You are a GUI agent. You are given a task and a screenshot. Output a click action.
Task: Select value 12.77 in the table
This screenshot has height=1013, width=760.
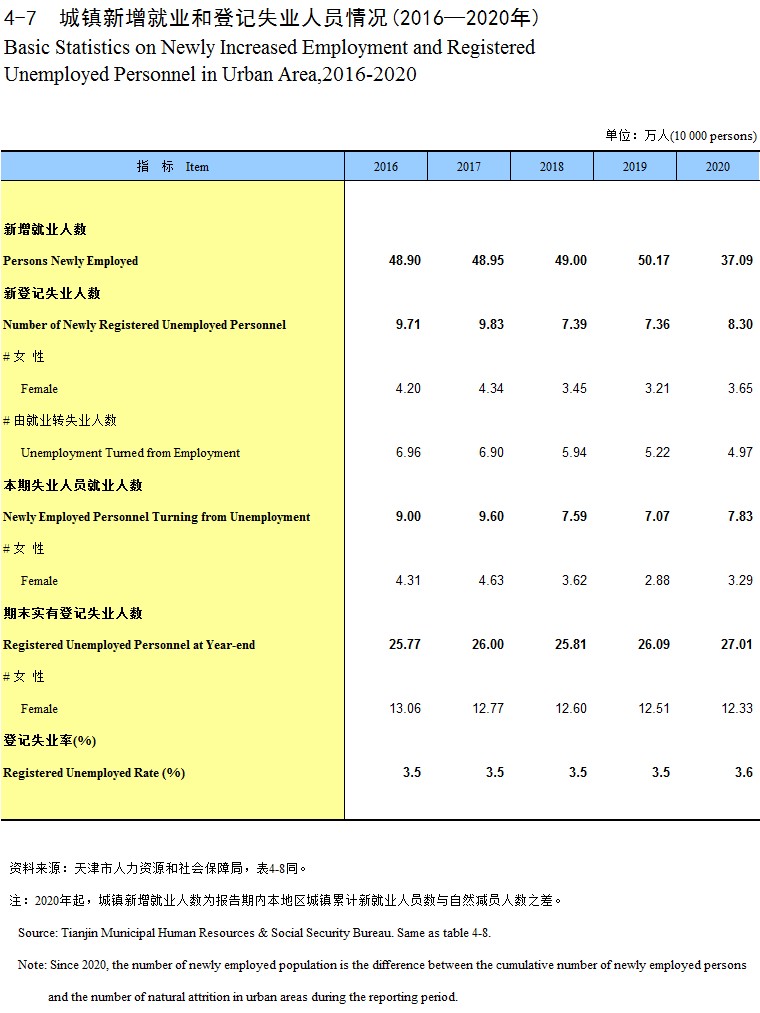488,708
